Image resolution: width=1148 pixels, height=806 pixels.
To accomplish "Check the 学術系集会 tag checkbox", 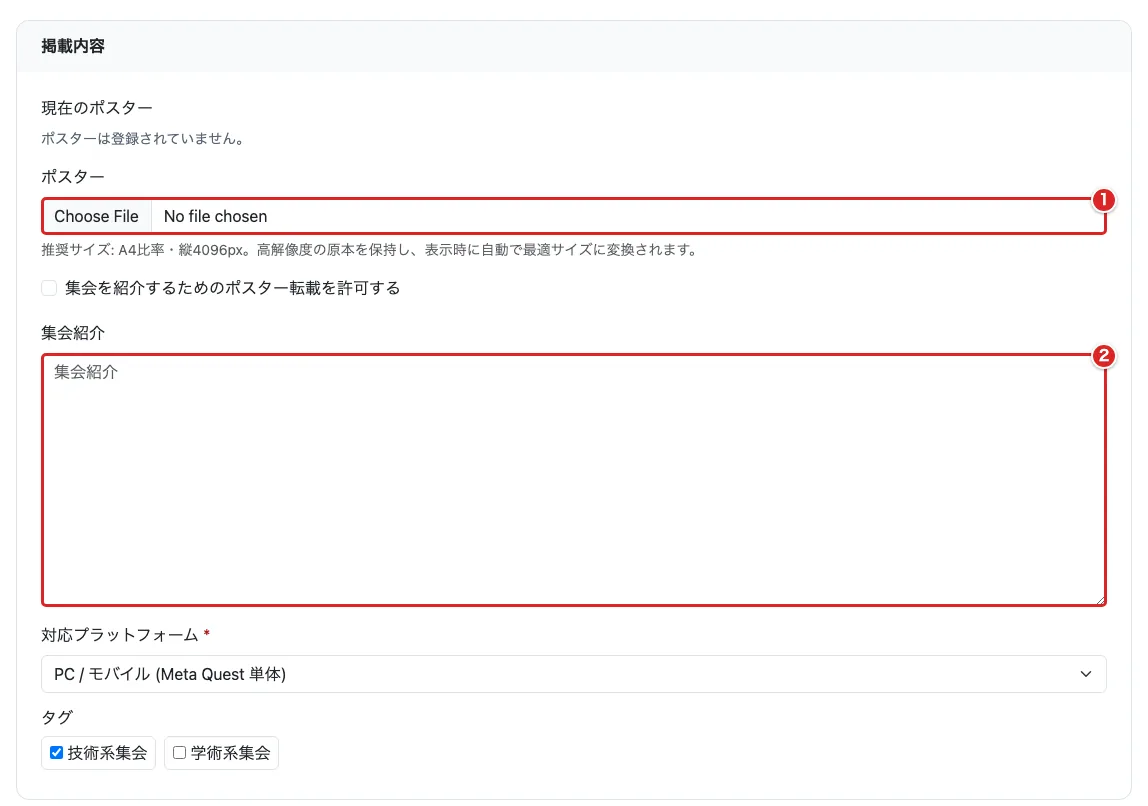I will [179, 753].
